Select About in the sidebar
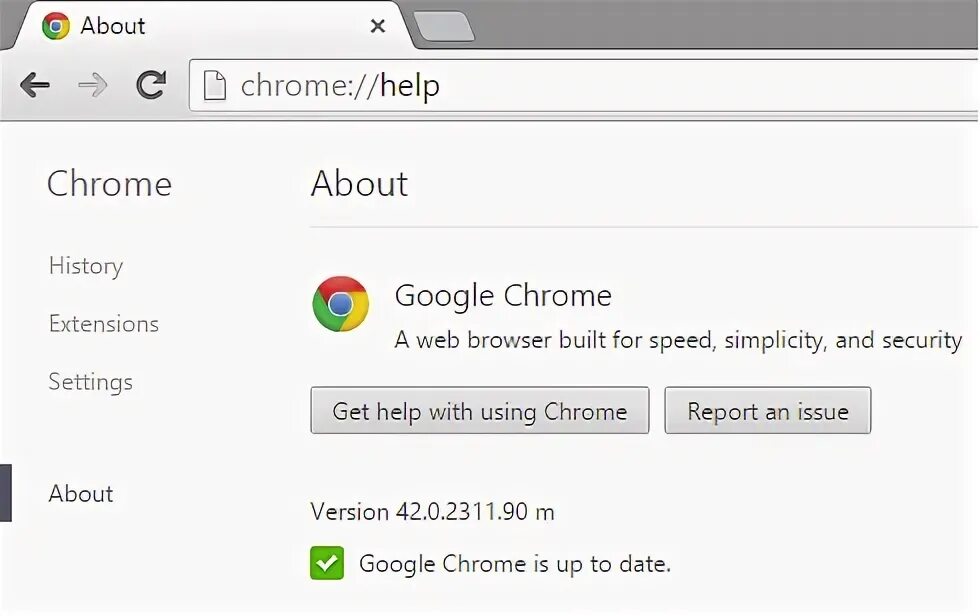Viewport: 980px width, 616px height. click(81, 494)
